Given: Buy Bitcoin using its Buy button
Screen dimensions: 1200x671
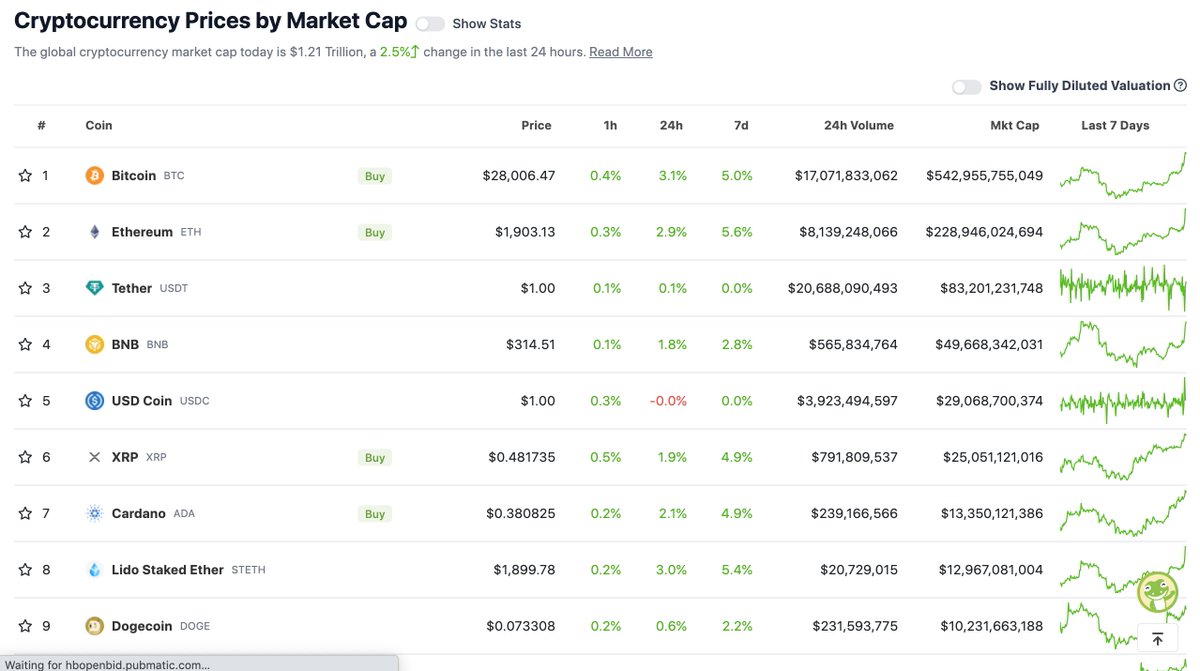Looking at the screenshot, I should pyautogui.click(x=375, y=176).
